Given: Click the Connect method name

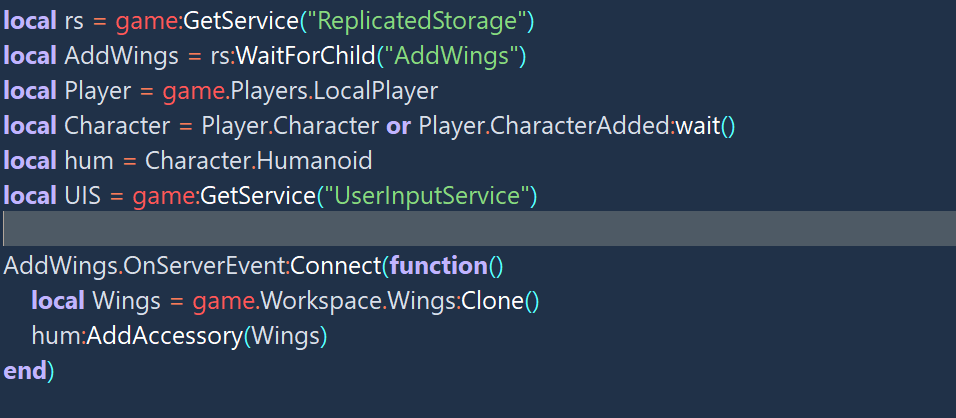Looking at the screenshot, I should tap(335, 266).
